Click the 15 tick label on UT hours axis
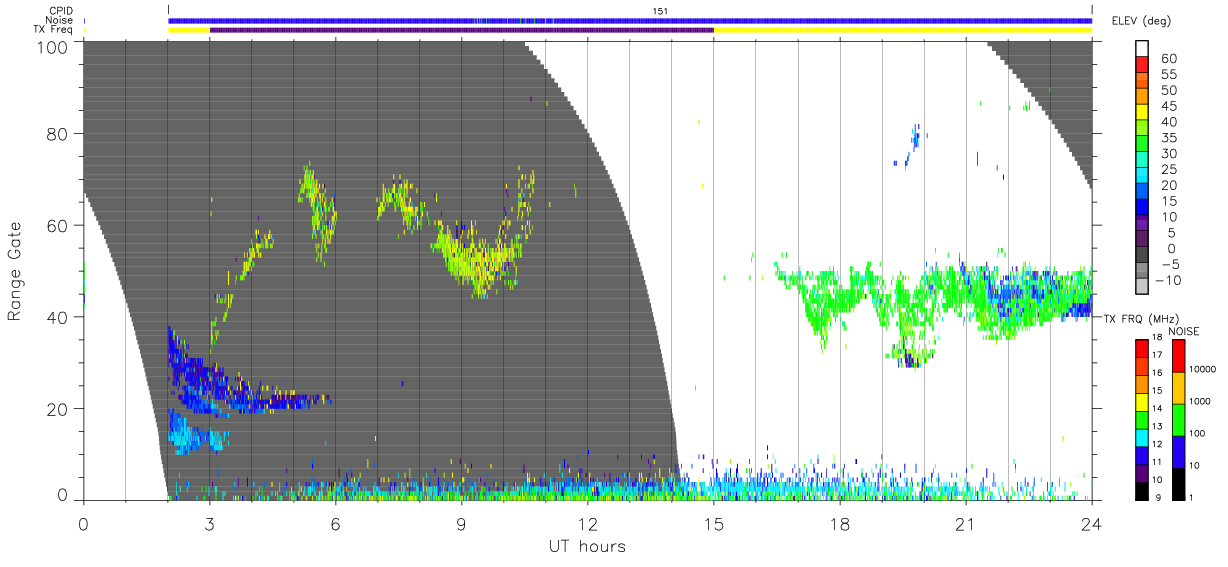1228x567 pixels. pos(714,523)
